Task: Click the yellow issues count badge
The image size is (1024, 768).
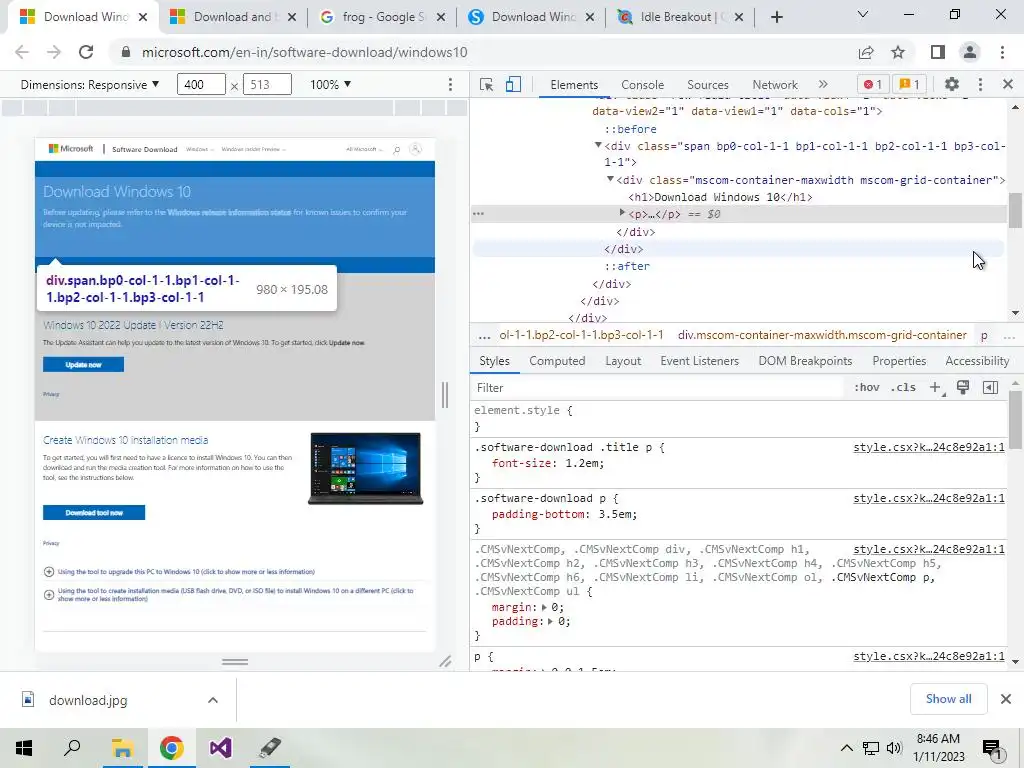Action: click(910, 84)
